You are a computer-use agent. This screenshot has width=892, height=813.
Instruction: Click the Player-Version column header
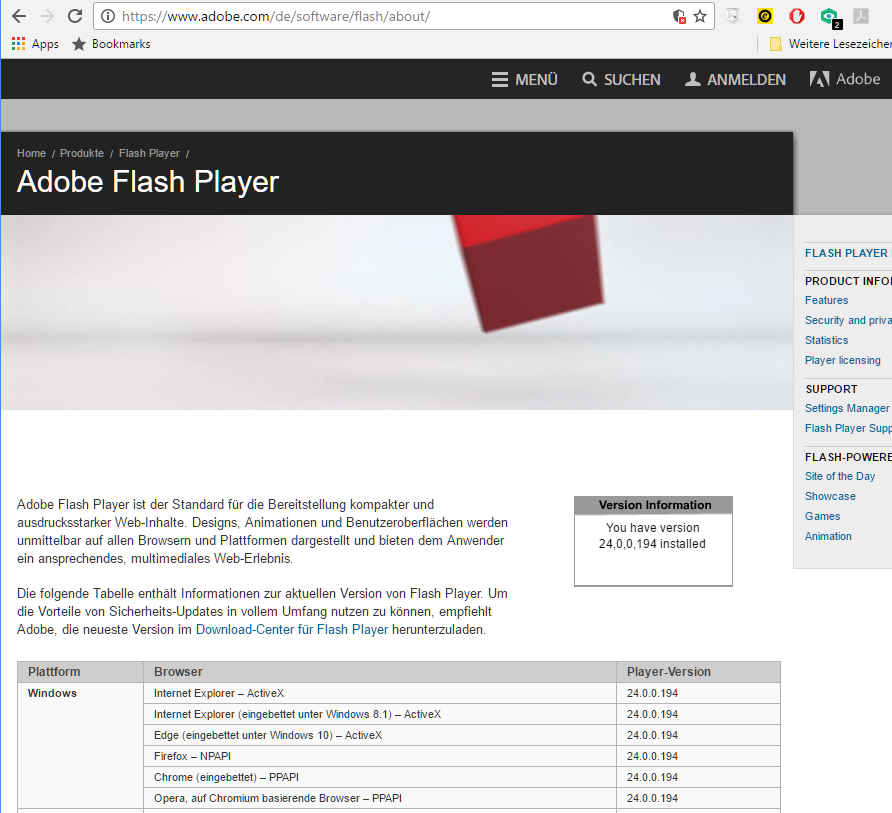[699, 672]
